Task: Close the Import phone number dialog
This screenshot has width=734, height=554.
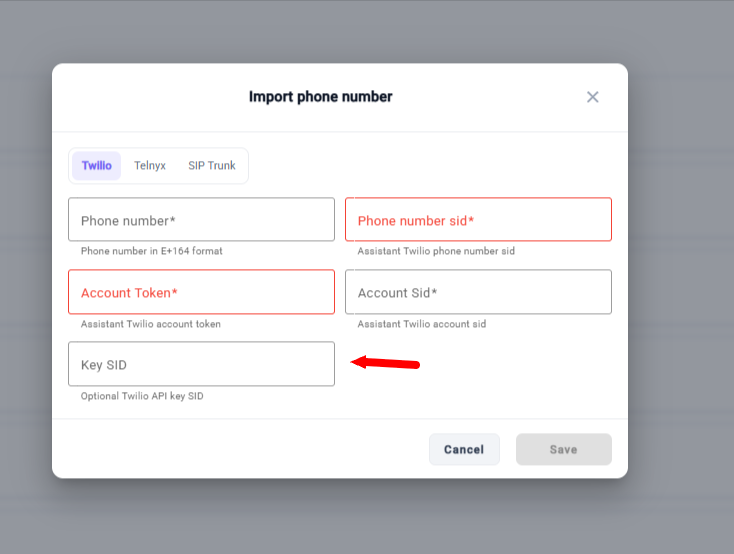Action: coord(592,97)
